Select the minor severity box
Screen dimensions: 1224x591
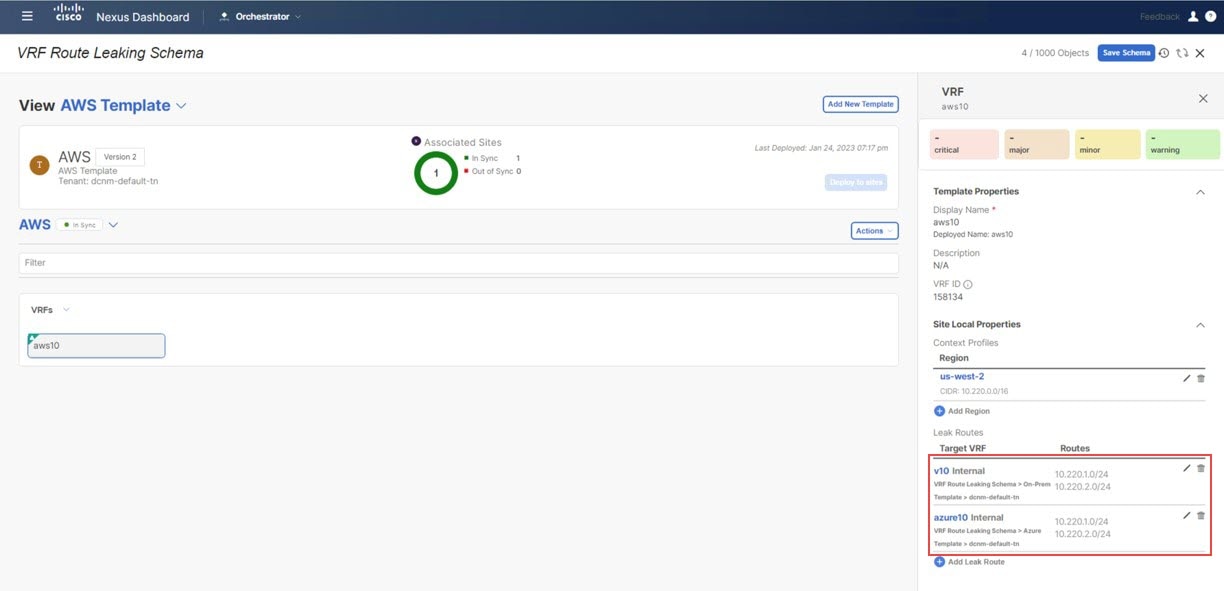1108,144
